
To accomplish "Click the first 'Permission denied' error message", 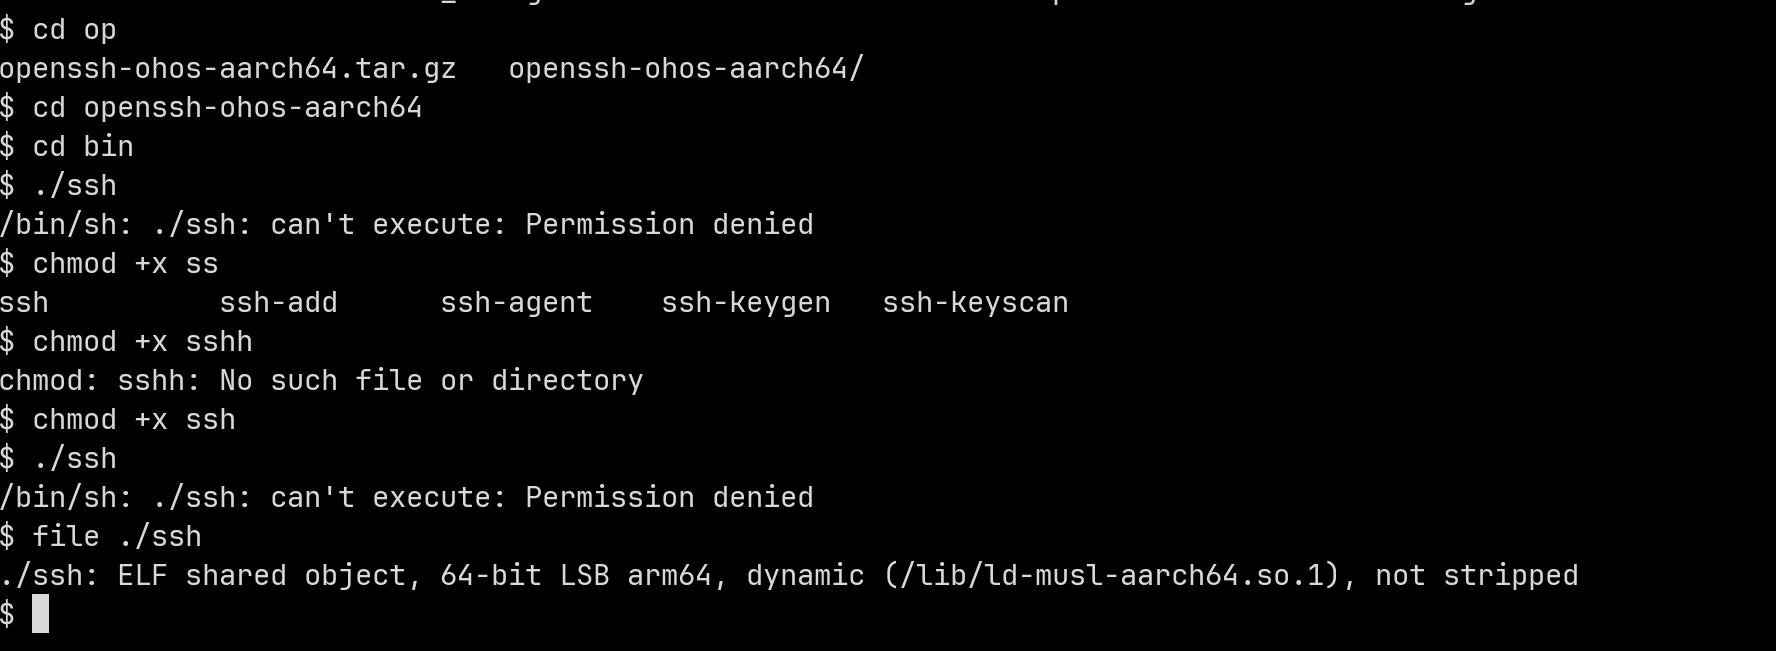I will click(669, 225).
